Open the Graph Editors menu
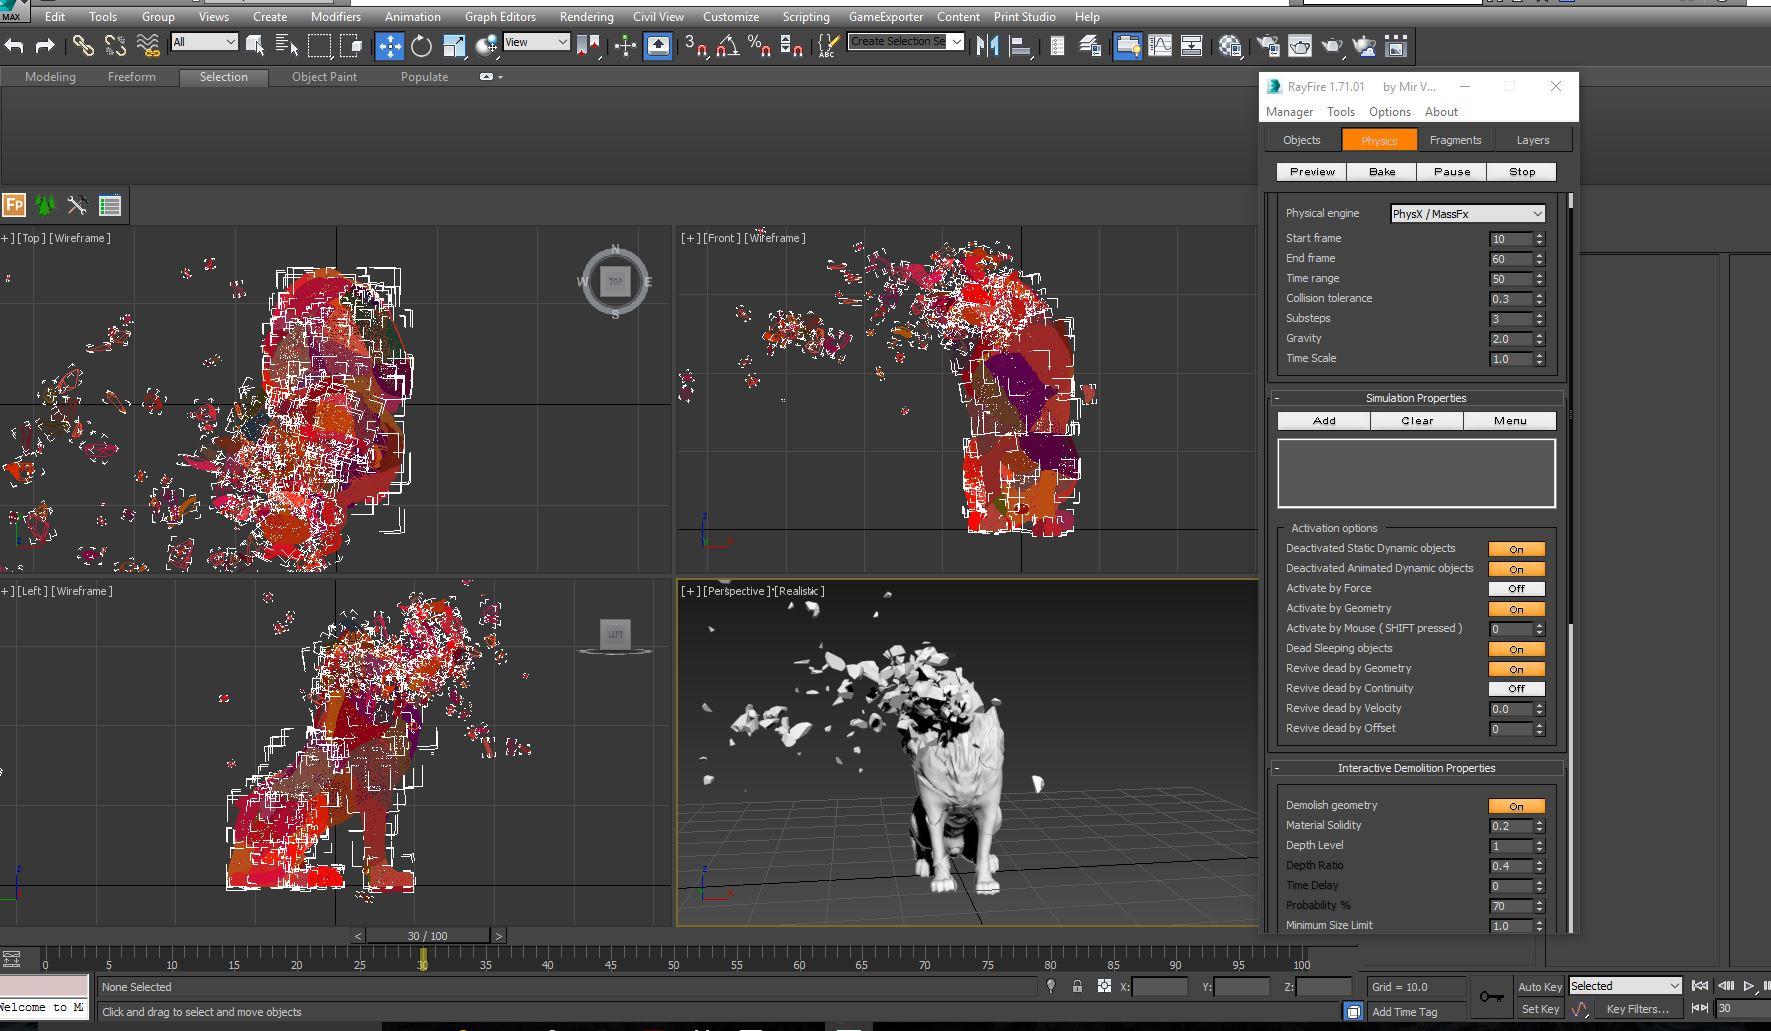 (500, 17)
